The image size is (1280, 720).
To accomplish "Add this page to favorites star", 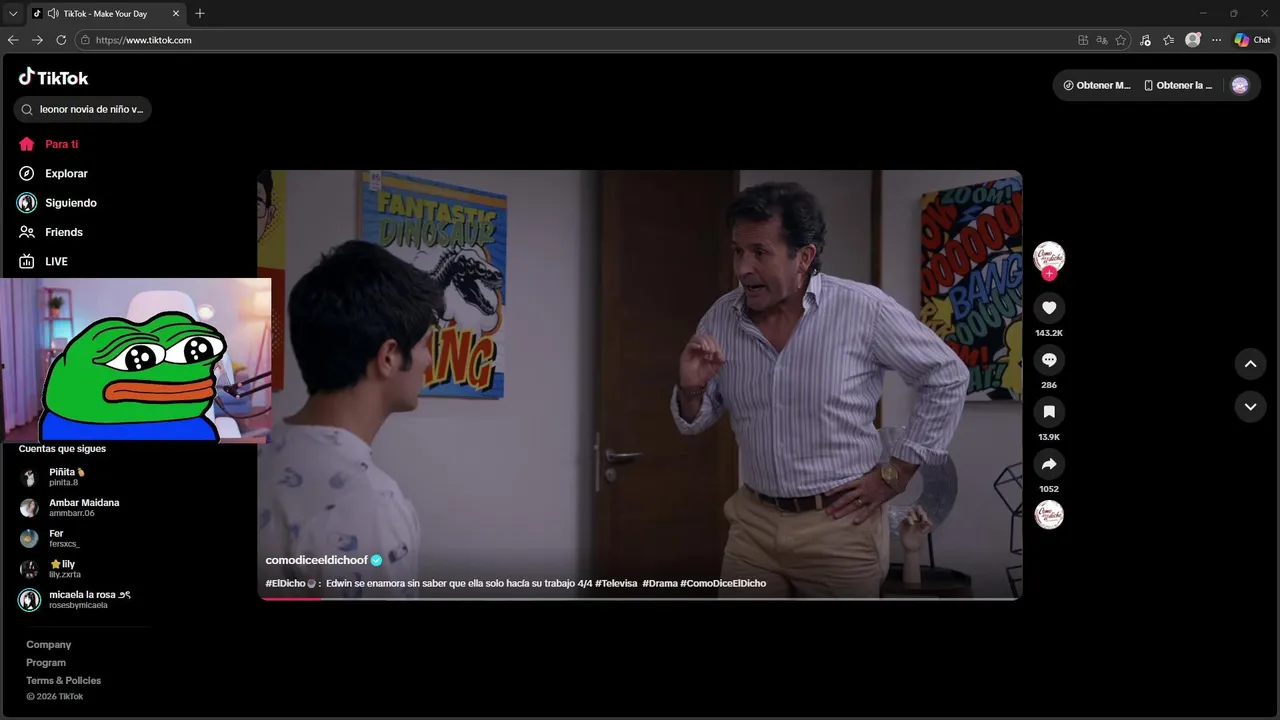I will pyautogui.click(x=1121, y=40).
